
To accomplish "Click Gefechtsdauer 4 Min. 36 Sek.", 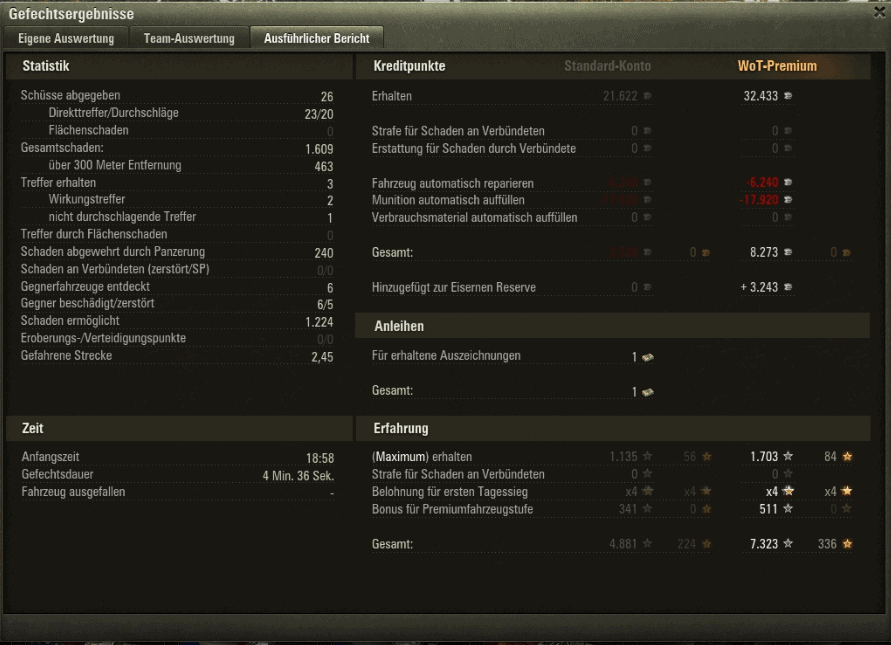I will click(298, 476).
